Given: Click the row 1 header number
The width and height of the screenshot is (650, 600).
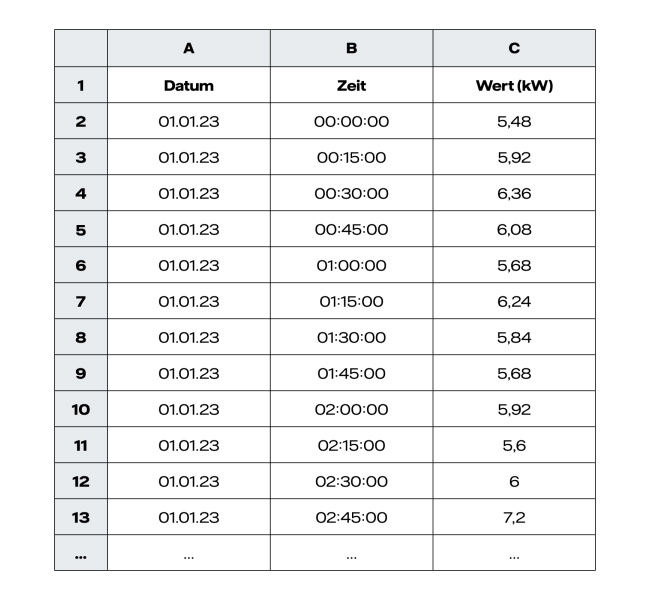Looking at the screenshot, I should pos(81,85).
